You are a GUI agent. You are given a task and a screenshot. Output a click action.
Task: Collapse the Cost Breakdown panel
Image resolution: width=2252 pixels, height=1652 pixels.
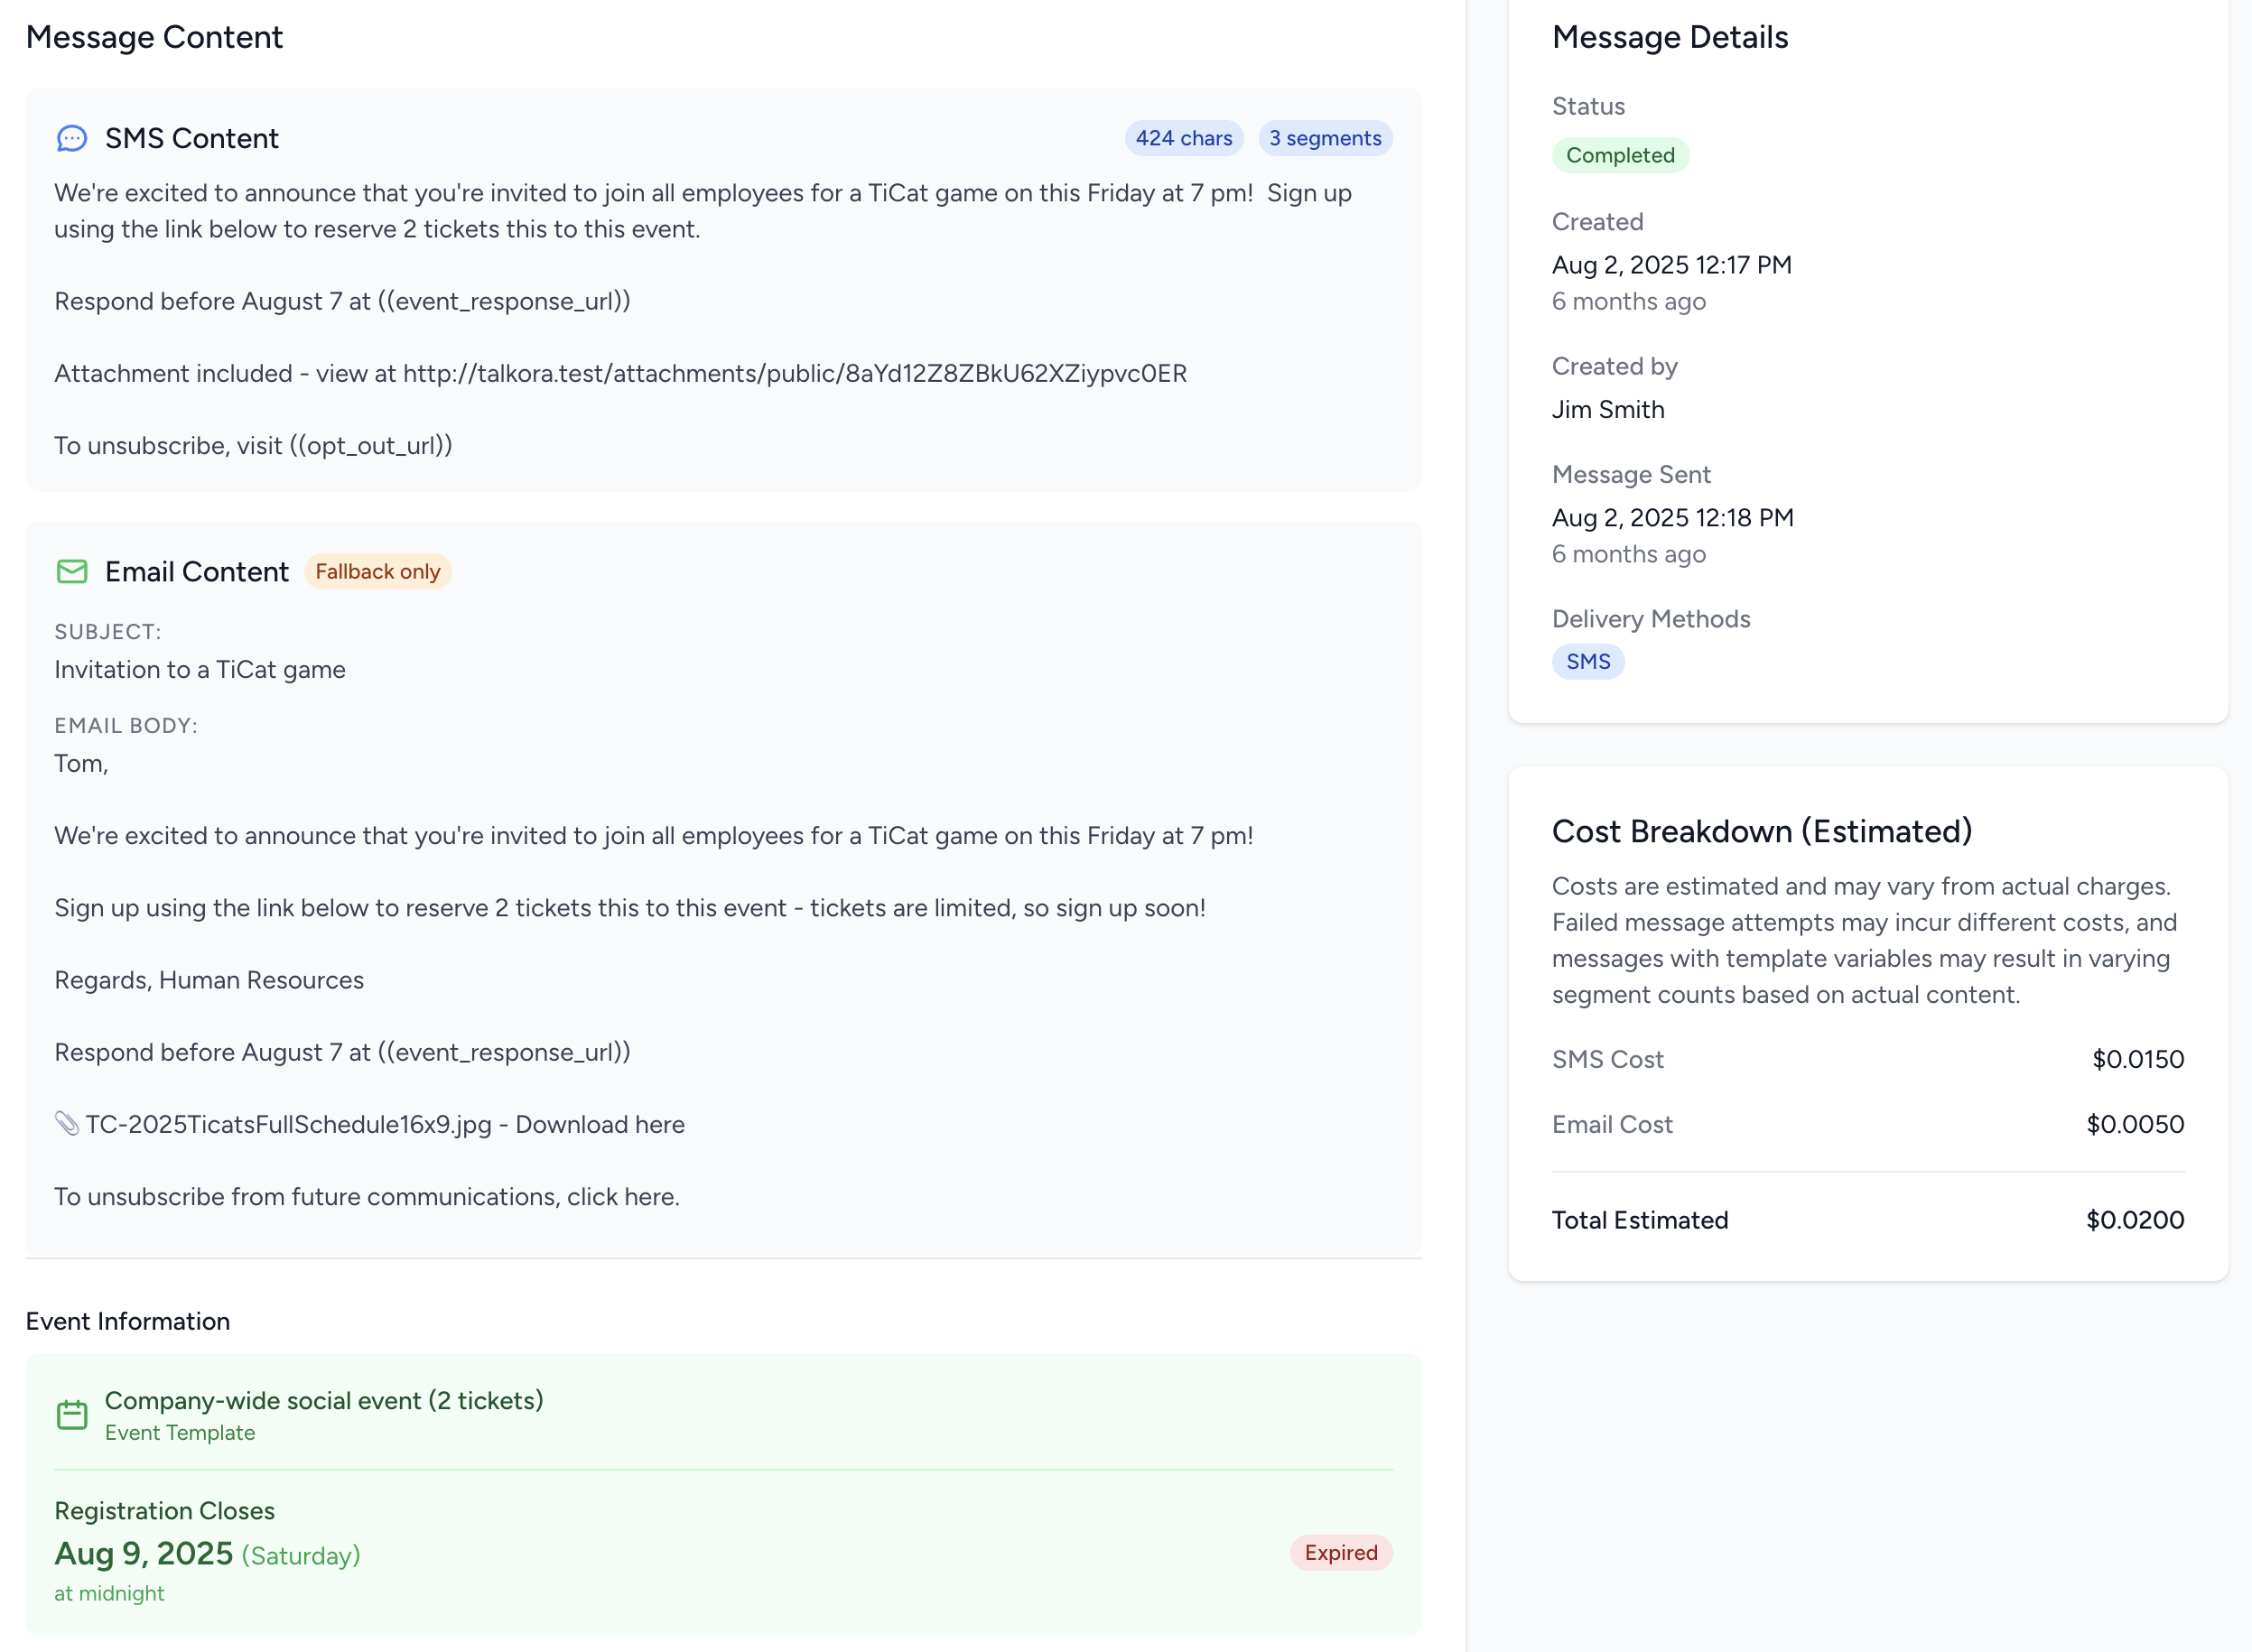[x=1761, y=831]
